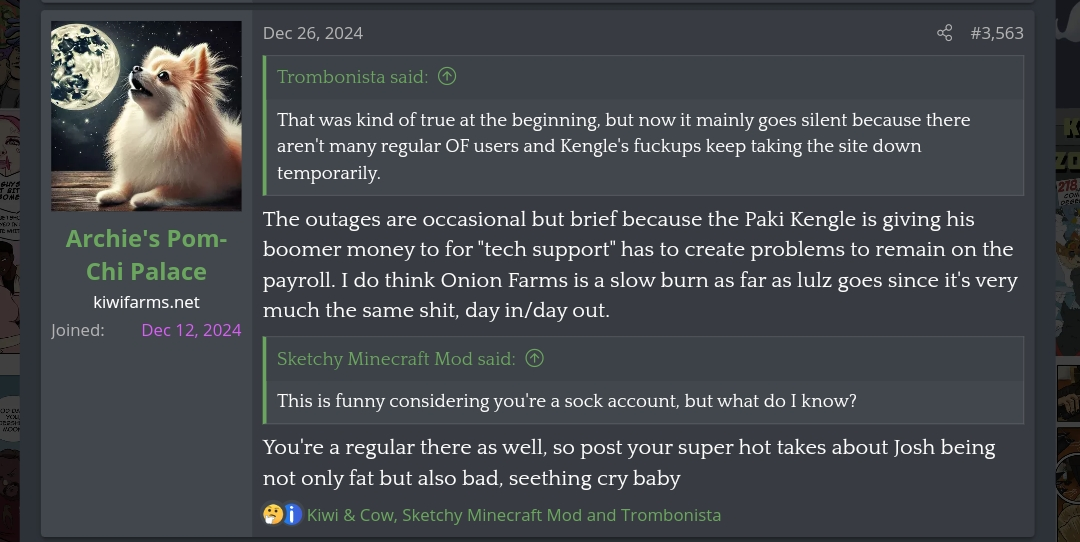Click the reply text starting "You're a regular"
Screen dimensions: 1080x542
tap(628, 462)
